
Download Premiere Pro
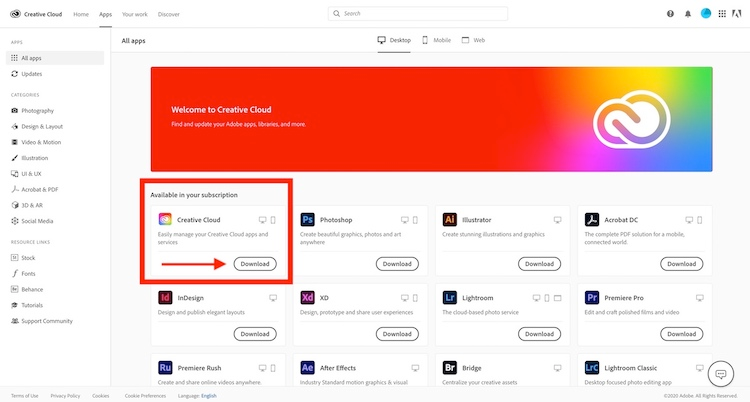click(x=682, y=334)
